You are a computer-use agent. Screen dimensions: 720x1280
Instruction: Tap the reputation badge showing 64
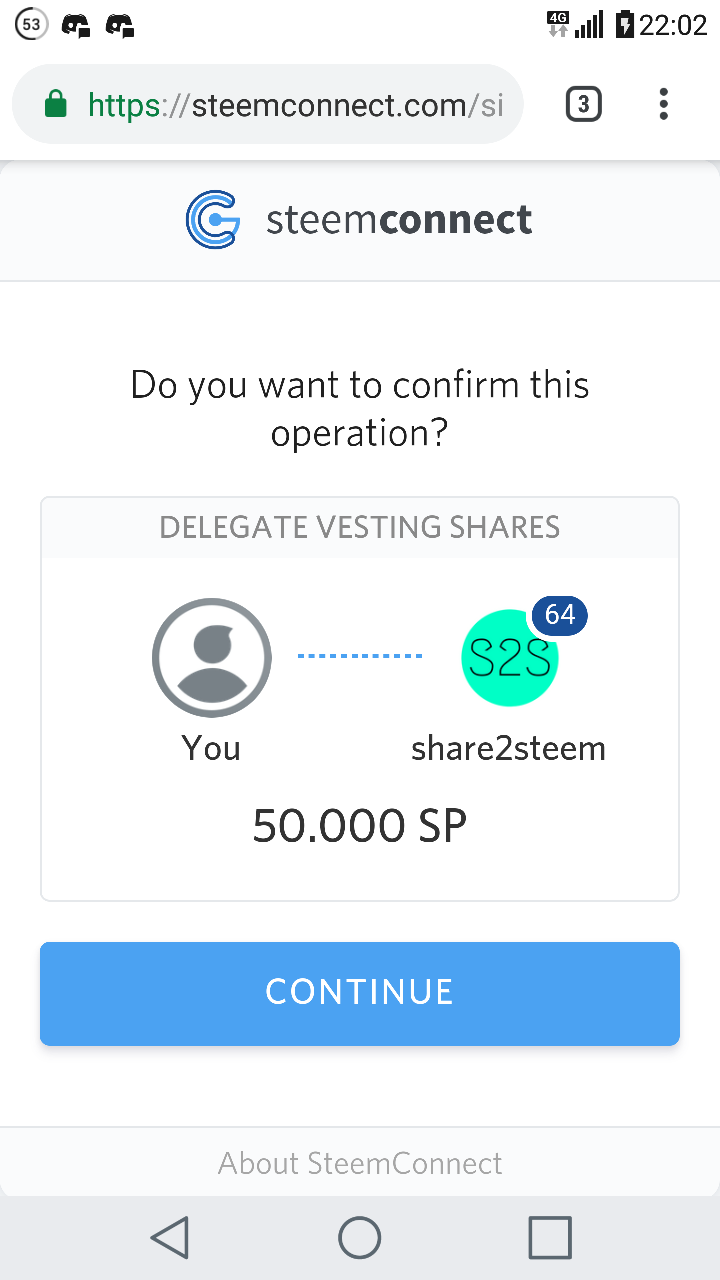pyautogui.click(x=560, y=614)
